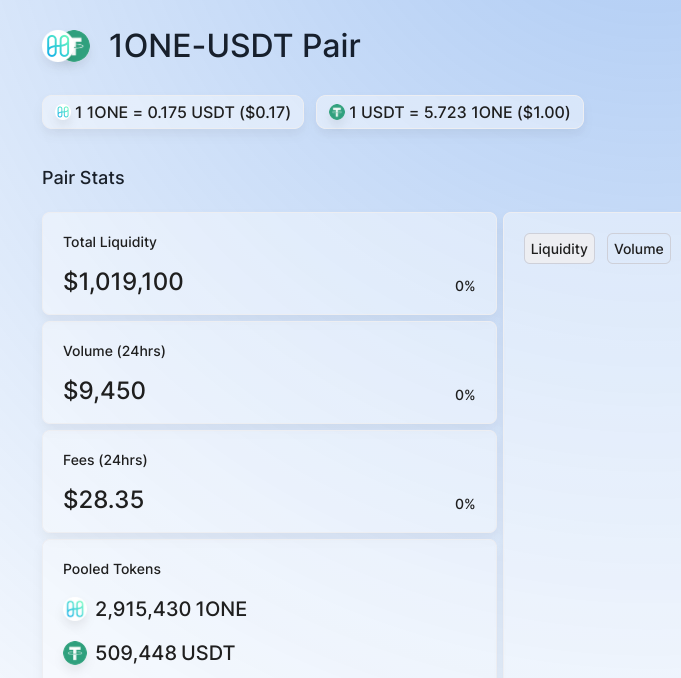Click the 1ONE-USDT pair logo in header
The height and width of the screenshot is (678, 681).
coord(66,46)
